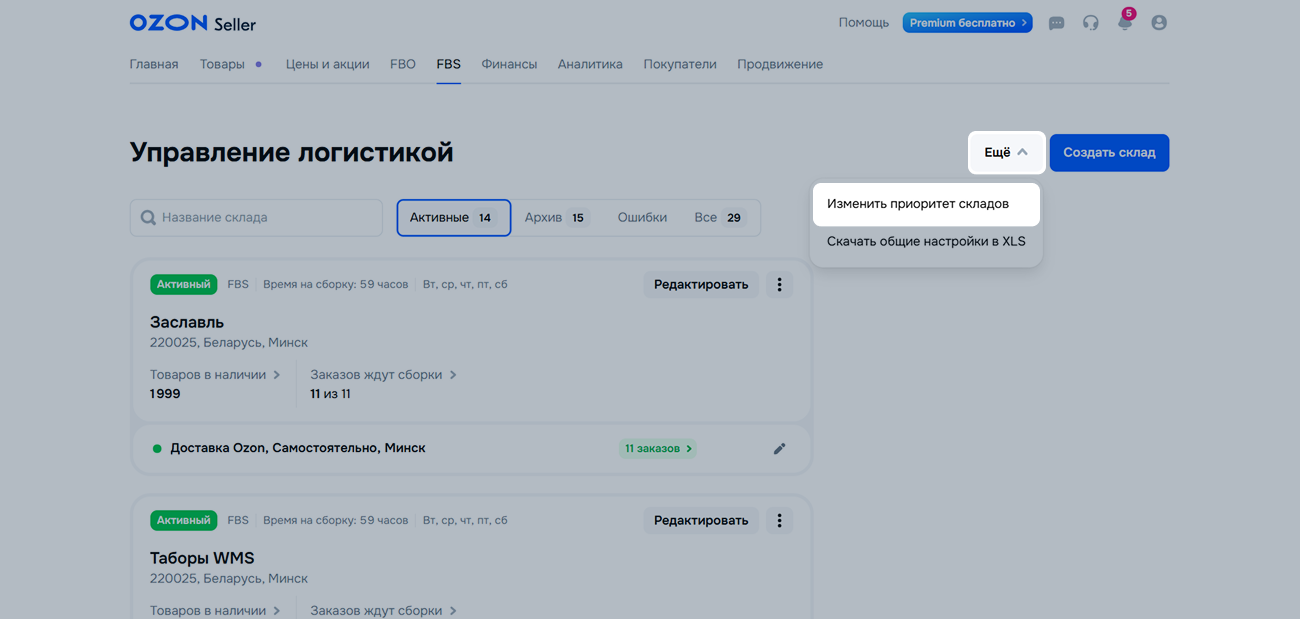Choose Скачать общие настройки в XLS
The height and width of the screenshot is (619, 1300).
click(925, 241)
